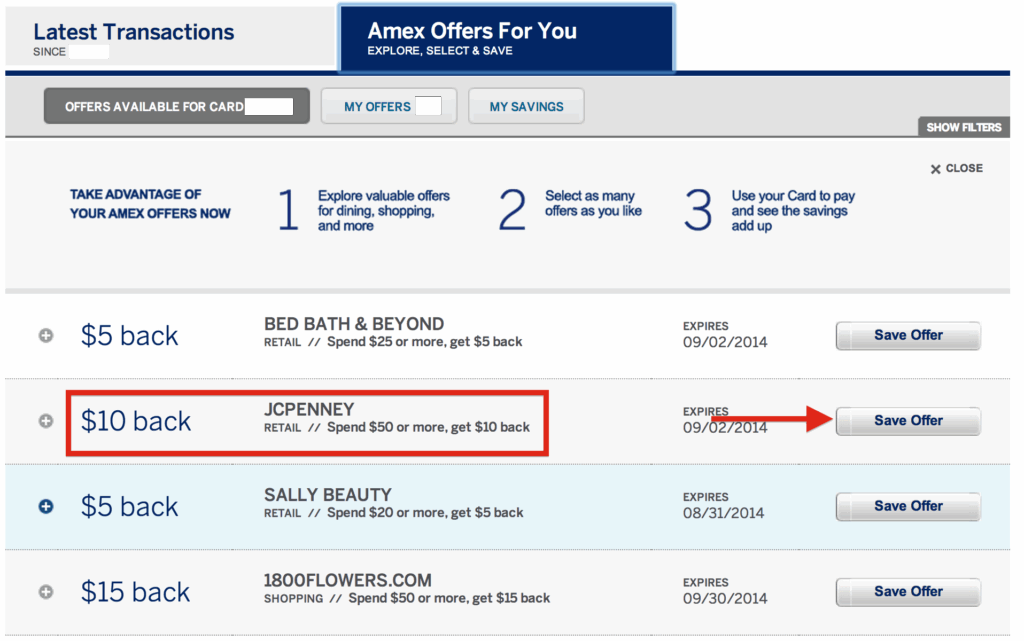Screen dimensions: 1024x641
Task: Click the $10 back amount text
Action: tap(136, 421)
